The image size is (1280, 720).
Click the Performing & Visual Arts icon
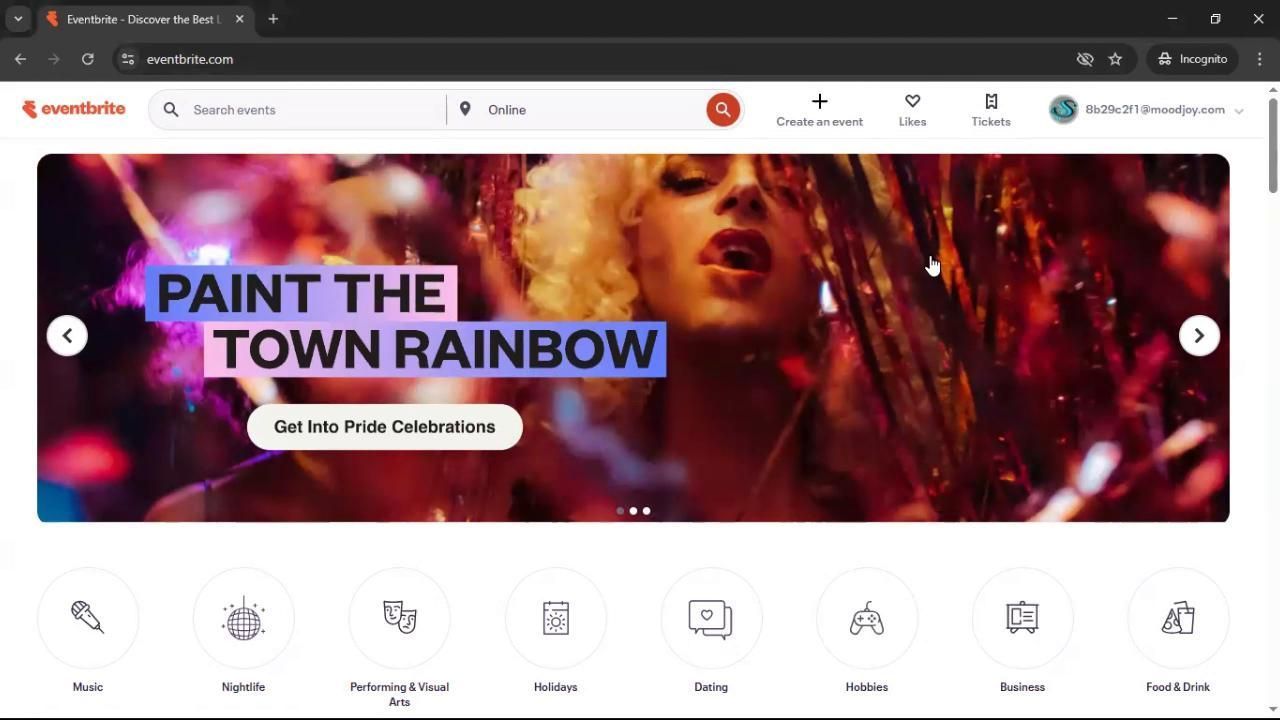pyautogui.click(x=399, y=618)
